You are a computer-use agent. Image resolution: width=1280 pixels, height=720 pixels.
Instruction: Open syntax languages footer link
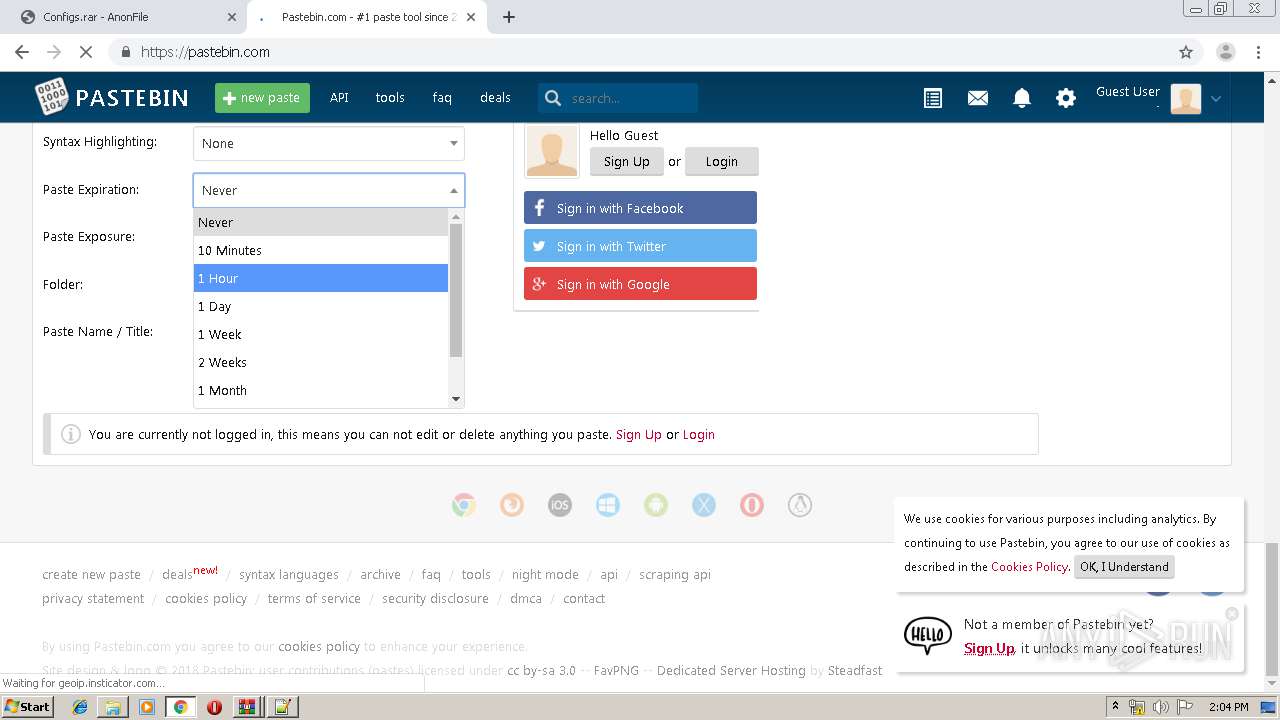(x=289, y=574)
